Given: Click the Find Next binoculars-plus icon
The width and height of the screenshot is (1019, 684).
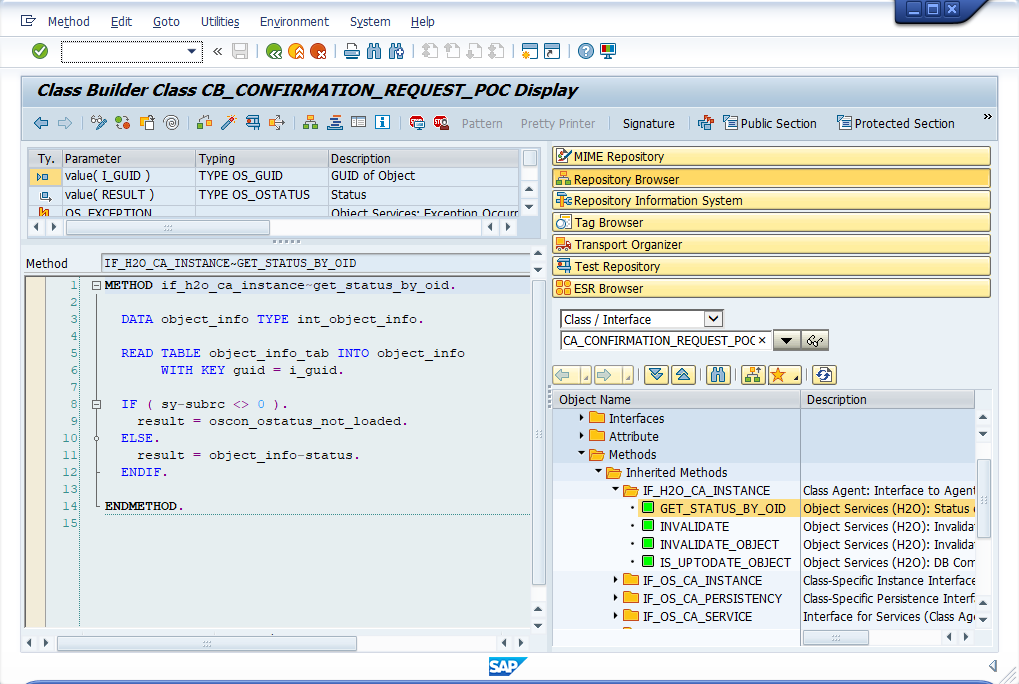Looking at the screenshot, I should pyautogui.click(x=396, y=51).
